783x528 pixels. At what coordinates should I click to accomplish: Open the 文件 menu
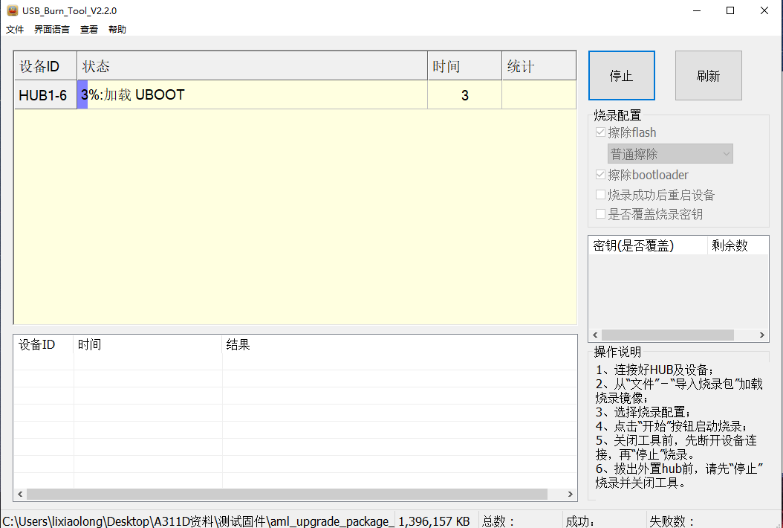15,29
